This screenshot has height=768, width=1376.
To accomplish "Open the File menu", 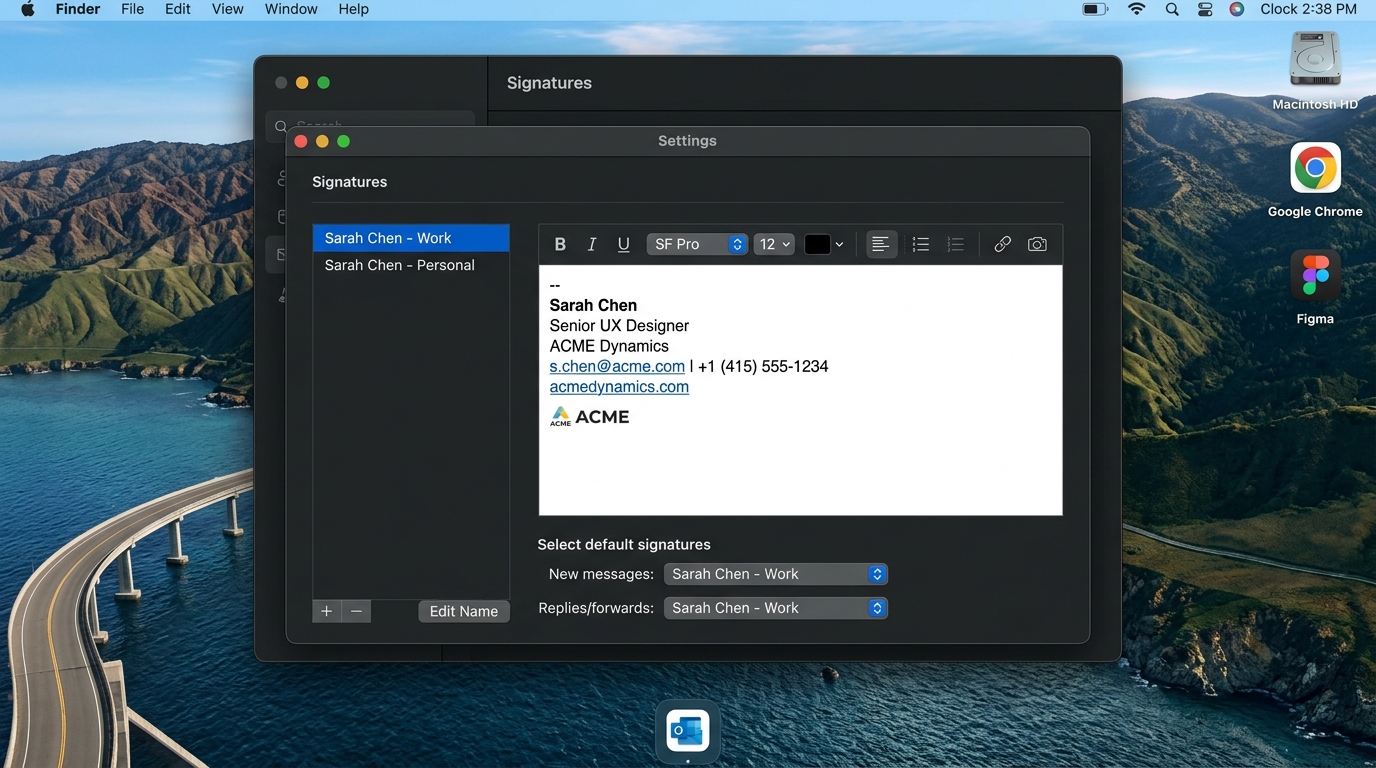I will coord(132,9).
